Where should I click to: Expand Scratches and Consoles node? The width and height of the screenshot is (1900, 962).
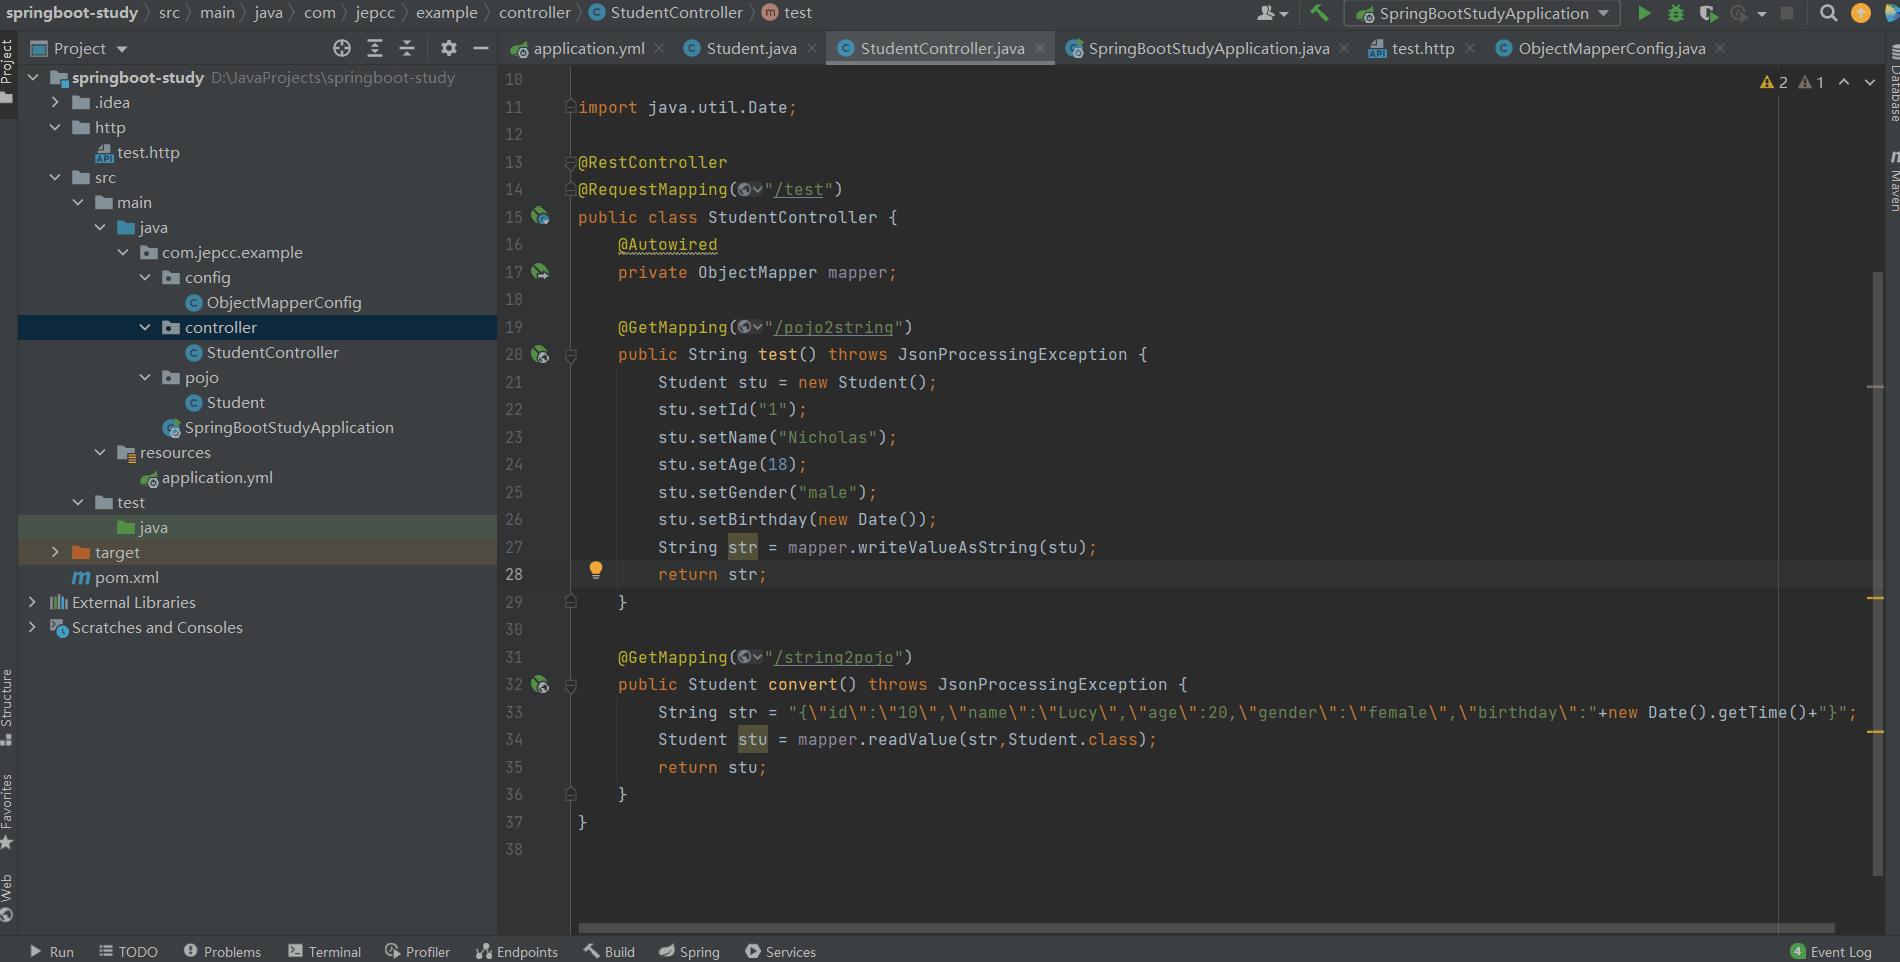point(32,627)
